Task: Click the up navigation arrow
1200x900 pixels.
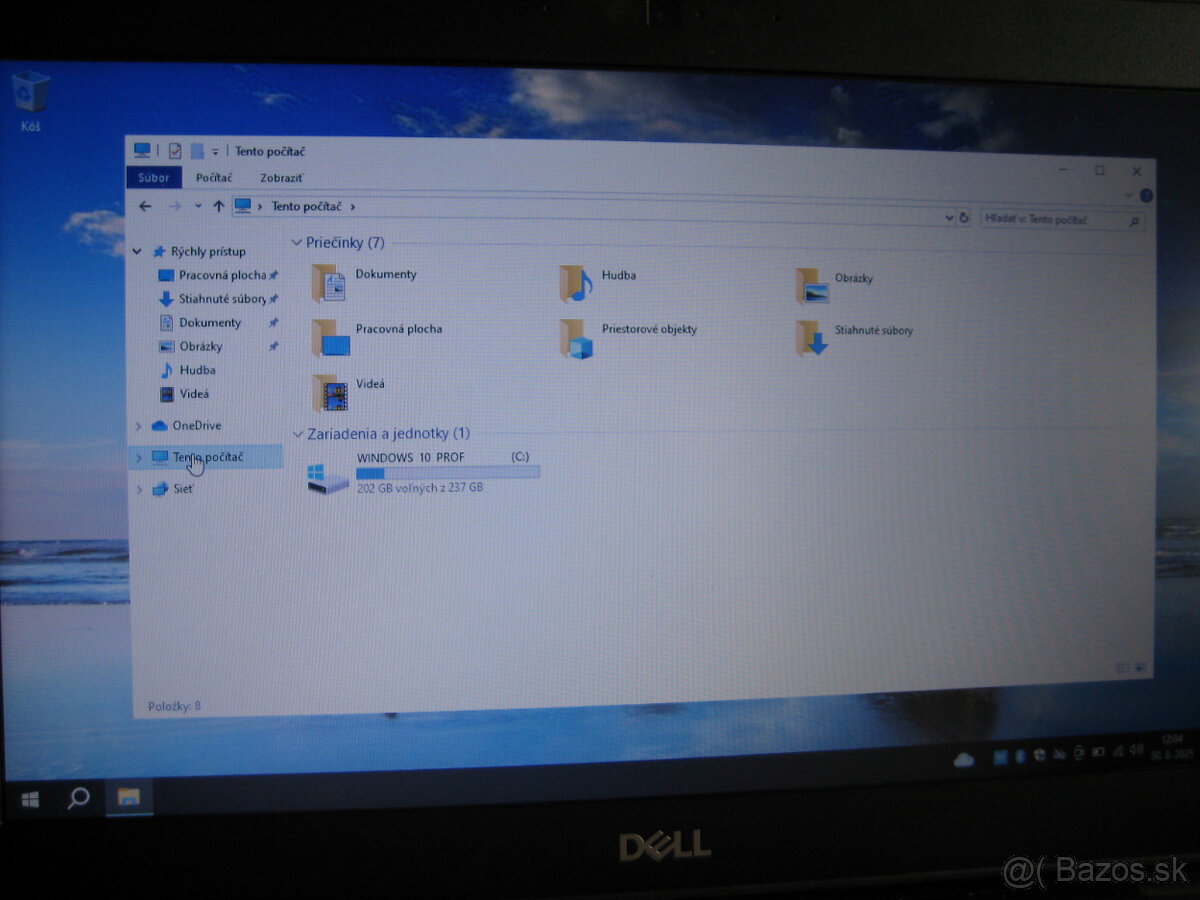Action: [x=218, y=206]
